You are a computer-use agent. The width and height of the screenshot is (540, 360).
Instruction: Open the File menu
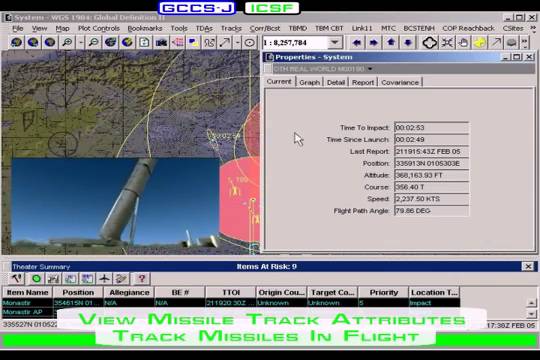(18, 28)
